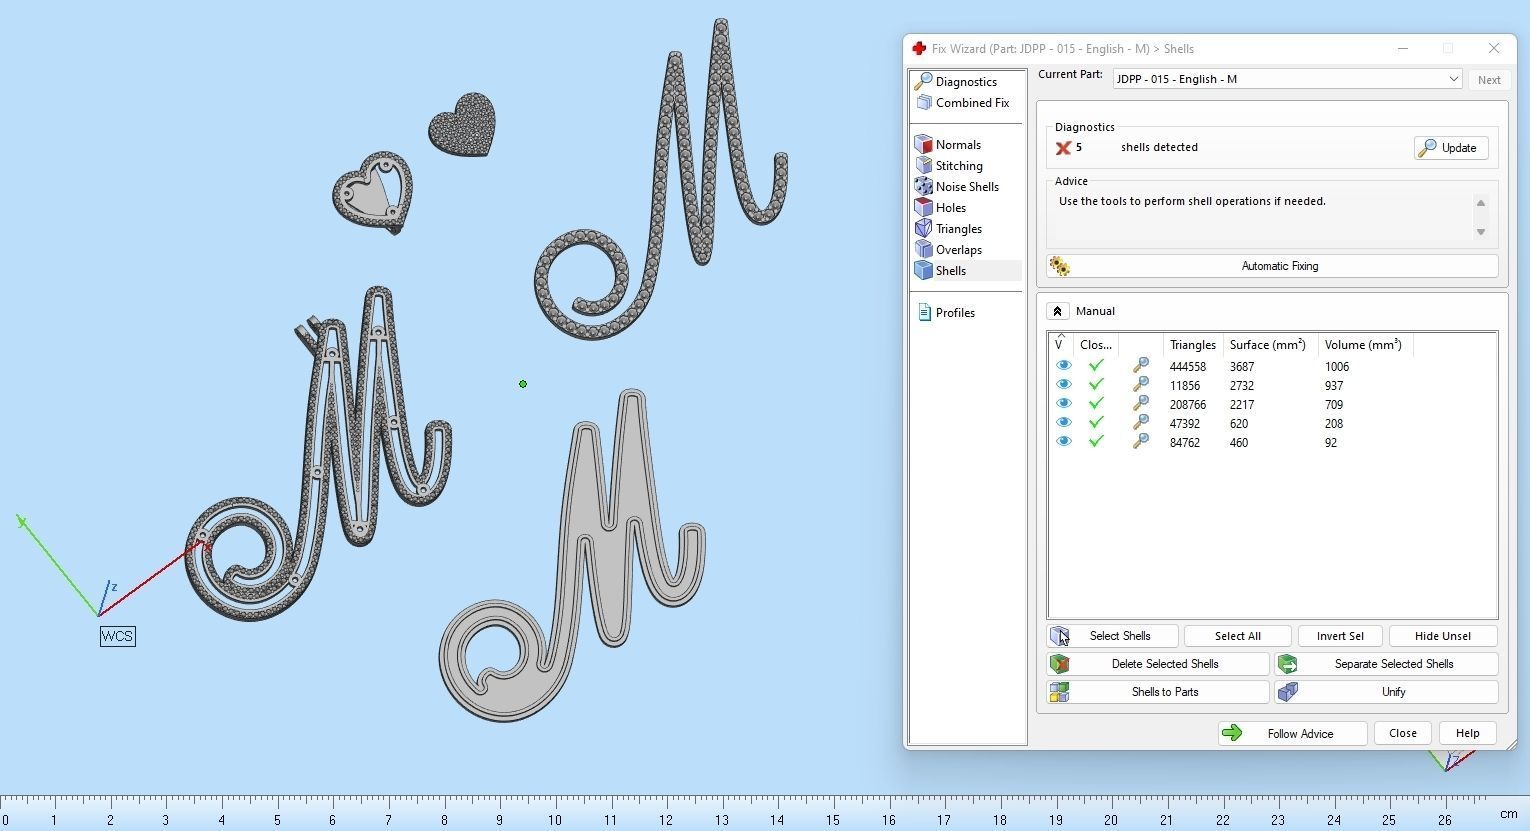Click the magnifier in the 47392 row
This screenshot has width=1530, height=831.
point(1140,423)
